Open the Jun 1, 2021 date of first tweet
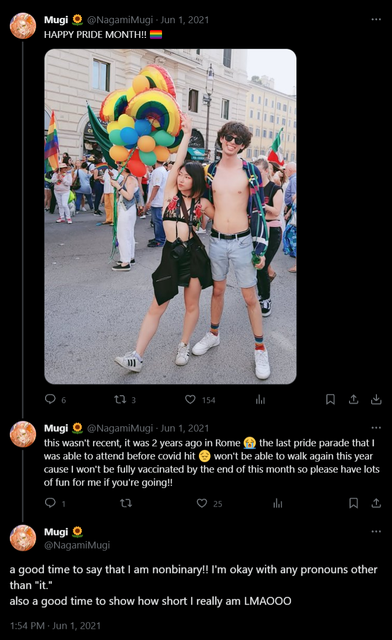Image resolution: width=392 pixels, height=640 pixels. [185, 20]
